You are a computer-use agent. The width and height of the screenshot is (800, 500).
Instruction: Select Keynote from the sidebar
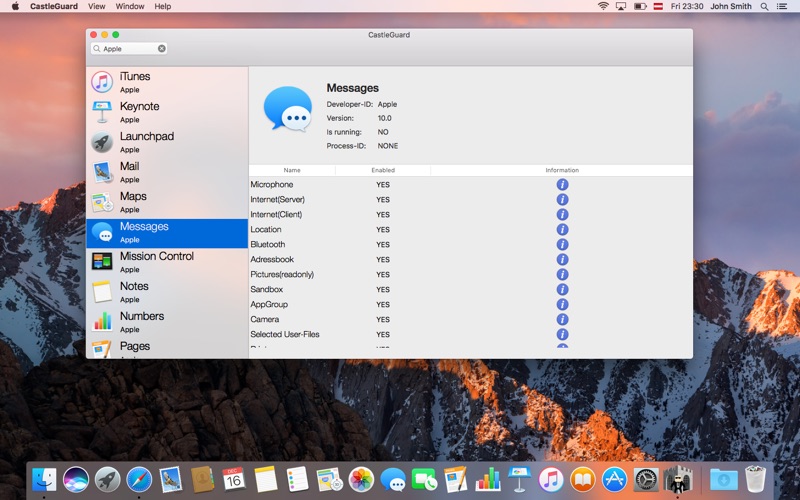[x=167, y=112]
